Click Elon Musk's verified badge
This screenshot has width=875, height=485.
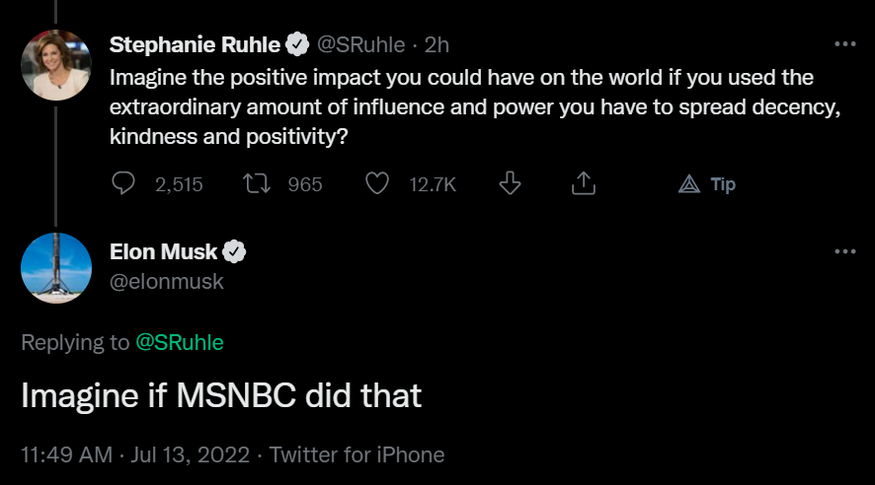234,252
